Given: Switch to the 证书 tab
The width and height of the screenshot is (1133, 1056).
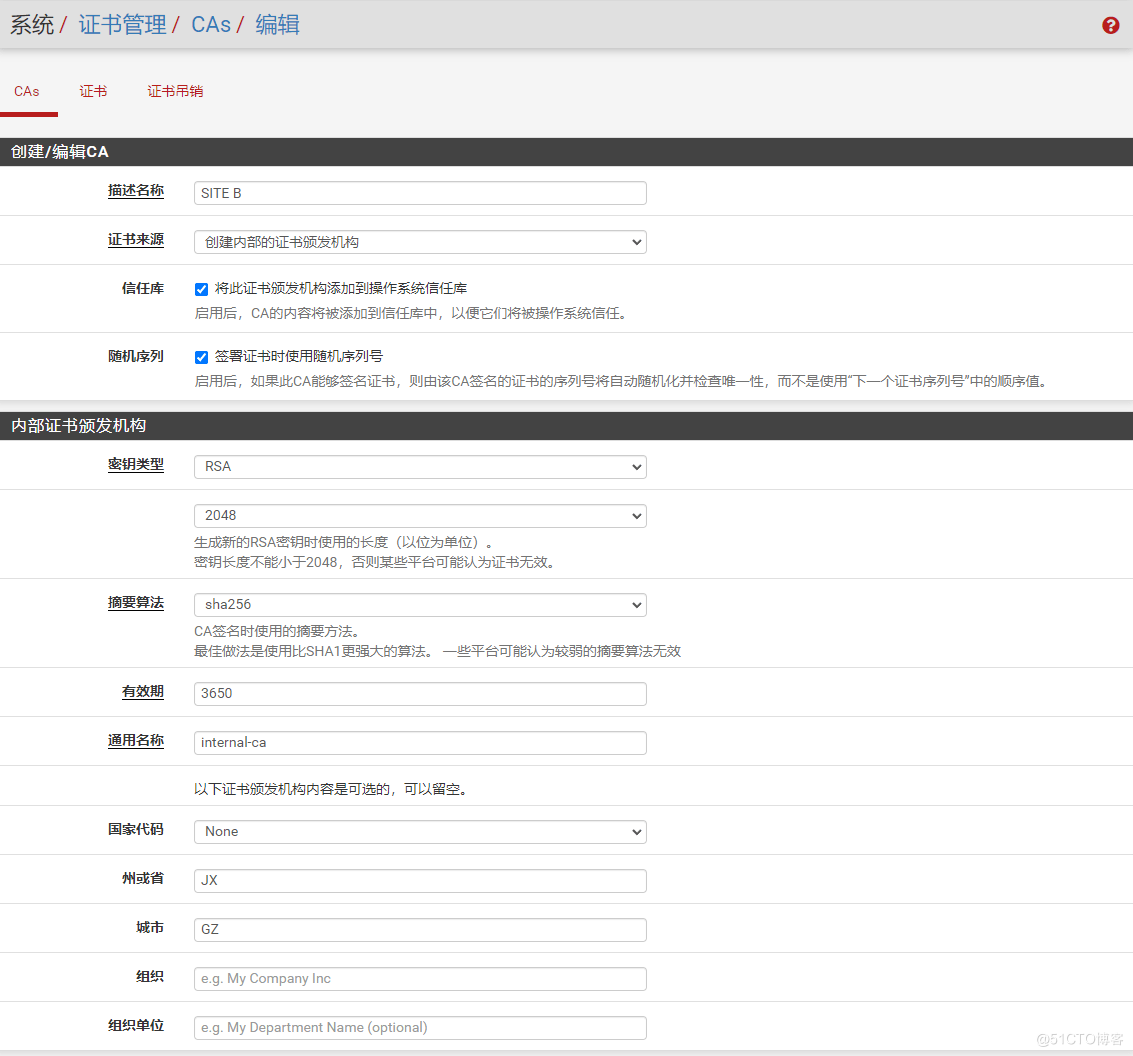Looking at the screenshot, I should pyautogui.click(x=93, y=91).
